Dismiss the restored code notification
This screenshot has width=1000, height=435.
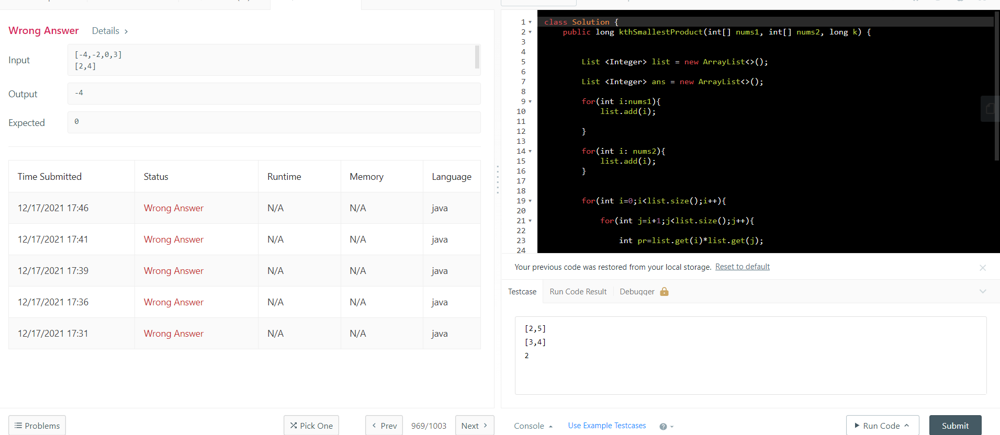coord(982,268)
